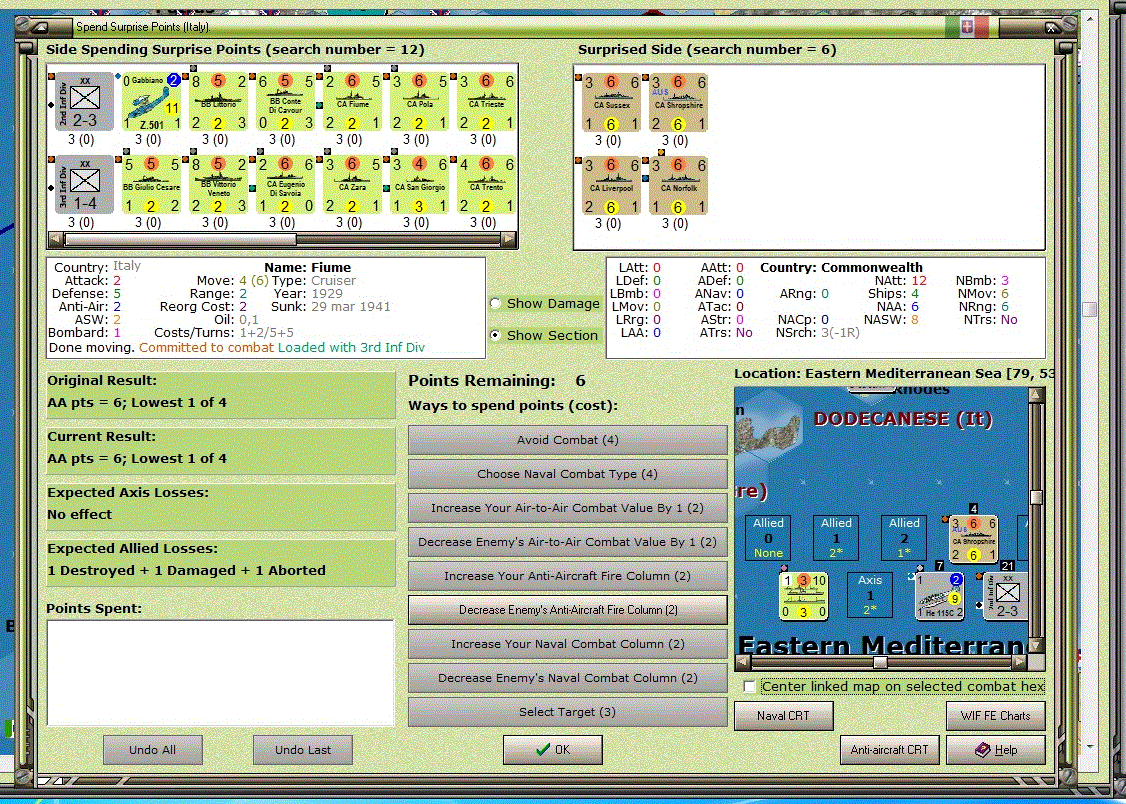This screenshot has height=804, width=1126.
Task: Check Center linked map on selected combat hex
Action: pyautogui.click(x=749, y=686)
